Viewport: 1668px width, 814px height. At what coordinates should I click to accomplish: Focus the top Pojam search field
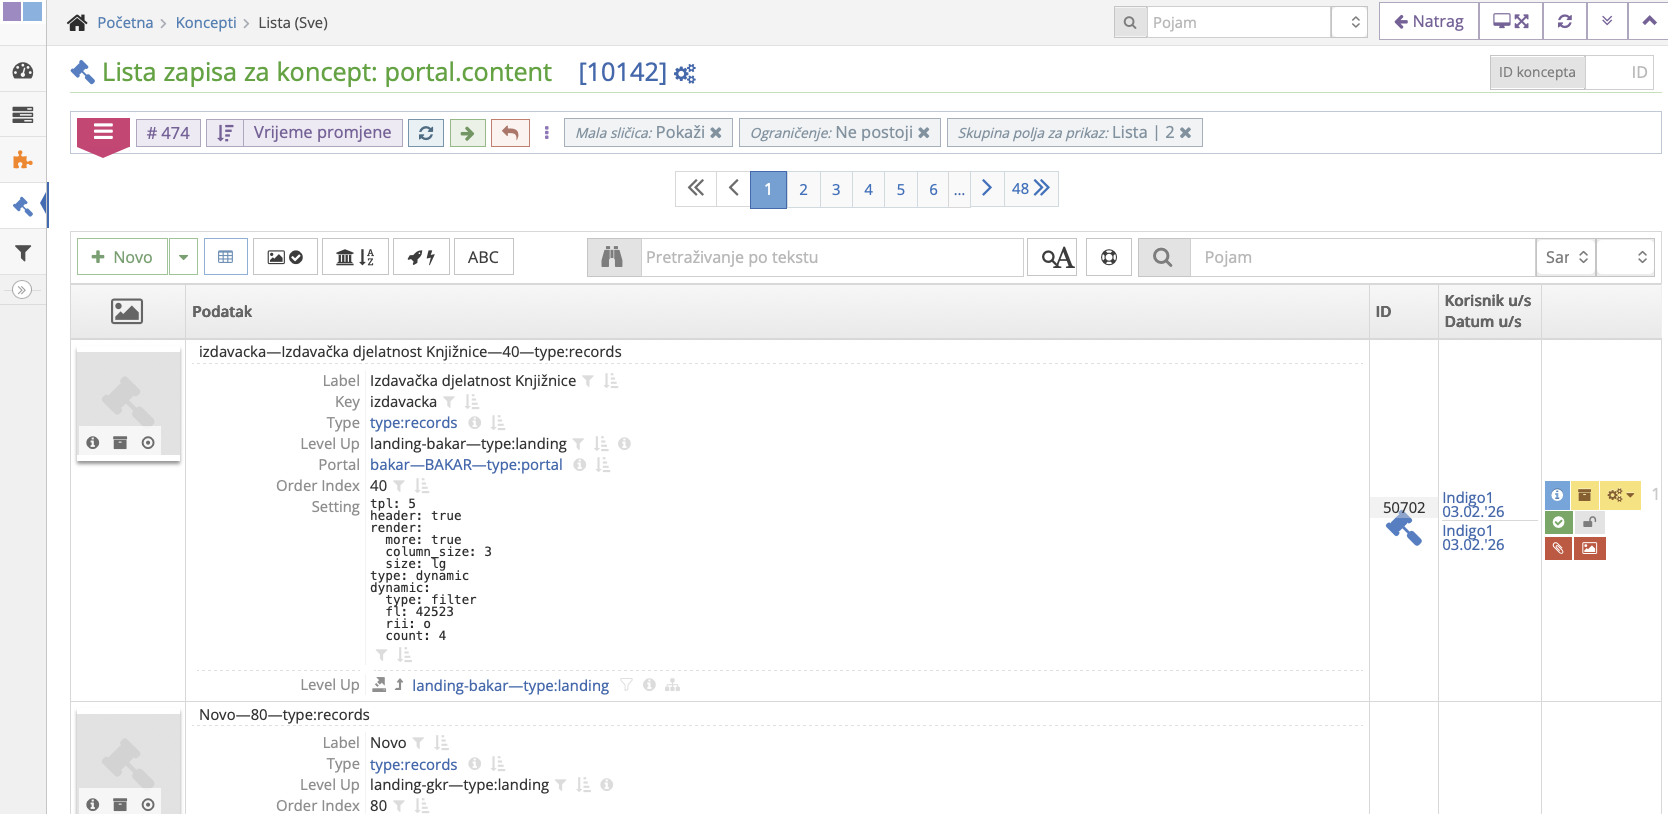[1238, 22]
